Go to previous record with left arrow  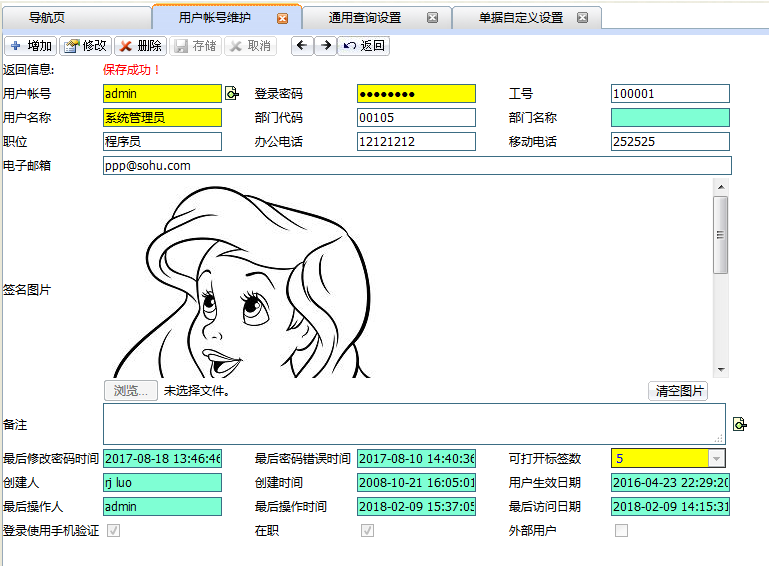point(302,46)
